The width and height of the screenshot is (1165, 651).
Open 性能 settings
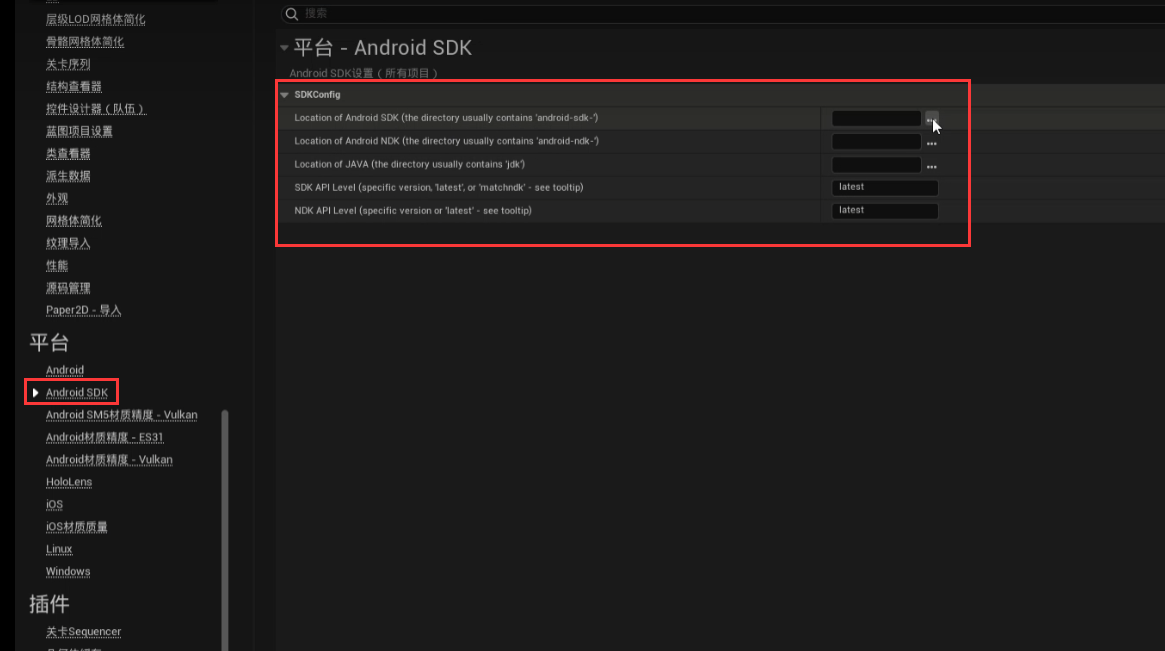tap(57, 265)
